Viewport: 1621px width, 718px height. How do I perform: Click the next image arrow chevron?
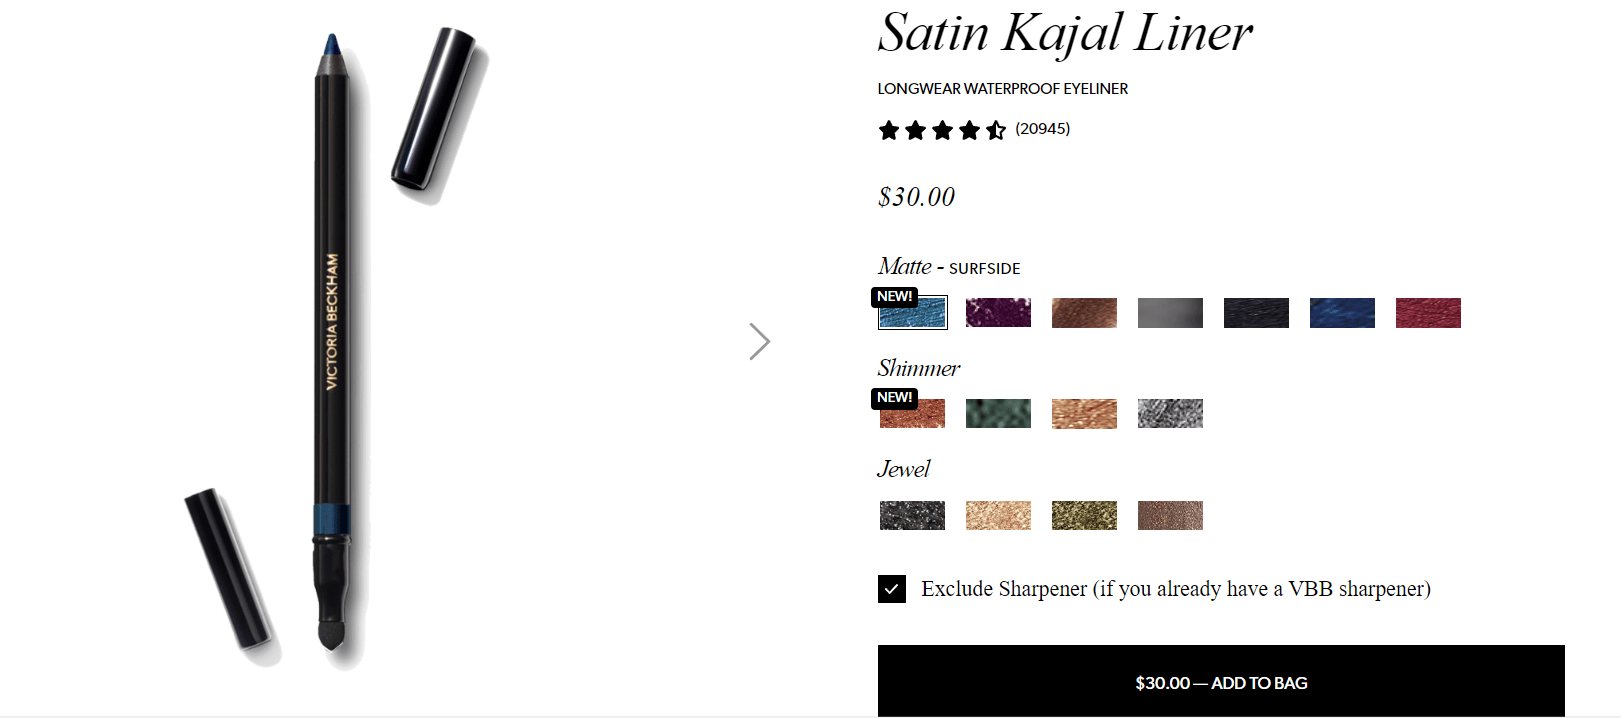pyautogui.click(x=760, y=341)
